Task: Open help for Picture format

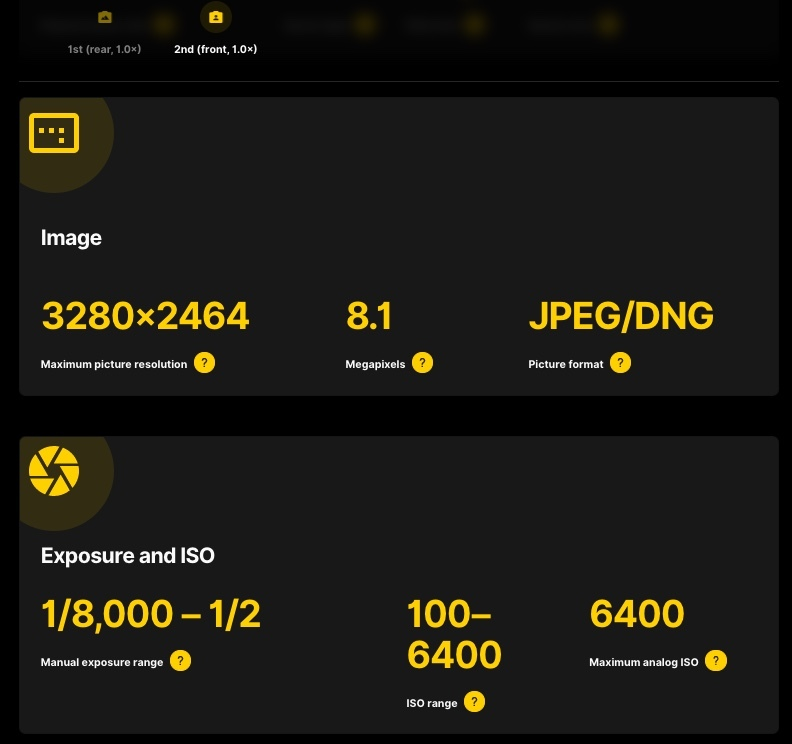Action: (x=620, y=363)
